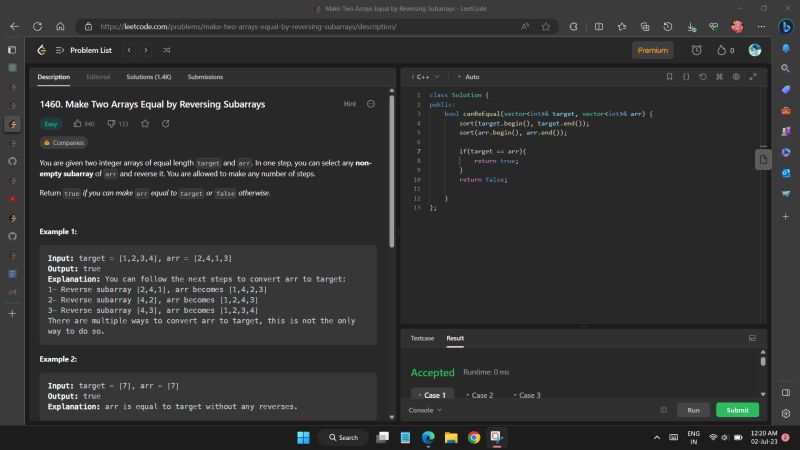Open editor settings gear icon

click(x=736, y=77)
